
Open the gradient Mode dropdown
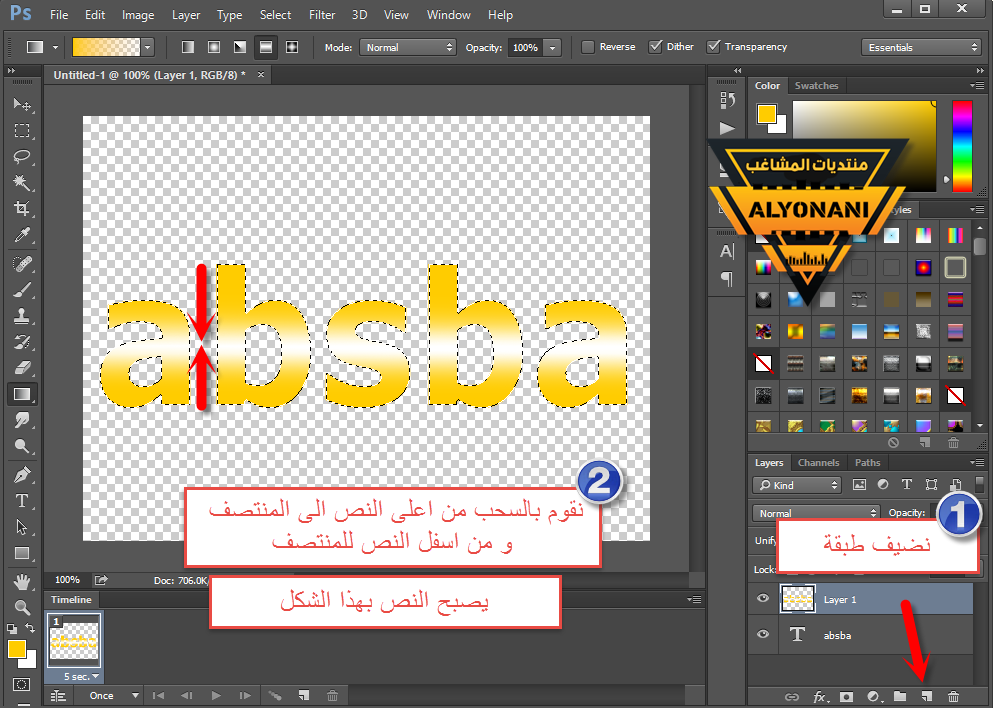click(407, 47)
